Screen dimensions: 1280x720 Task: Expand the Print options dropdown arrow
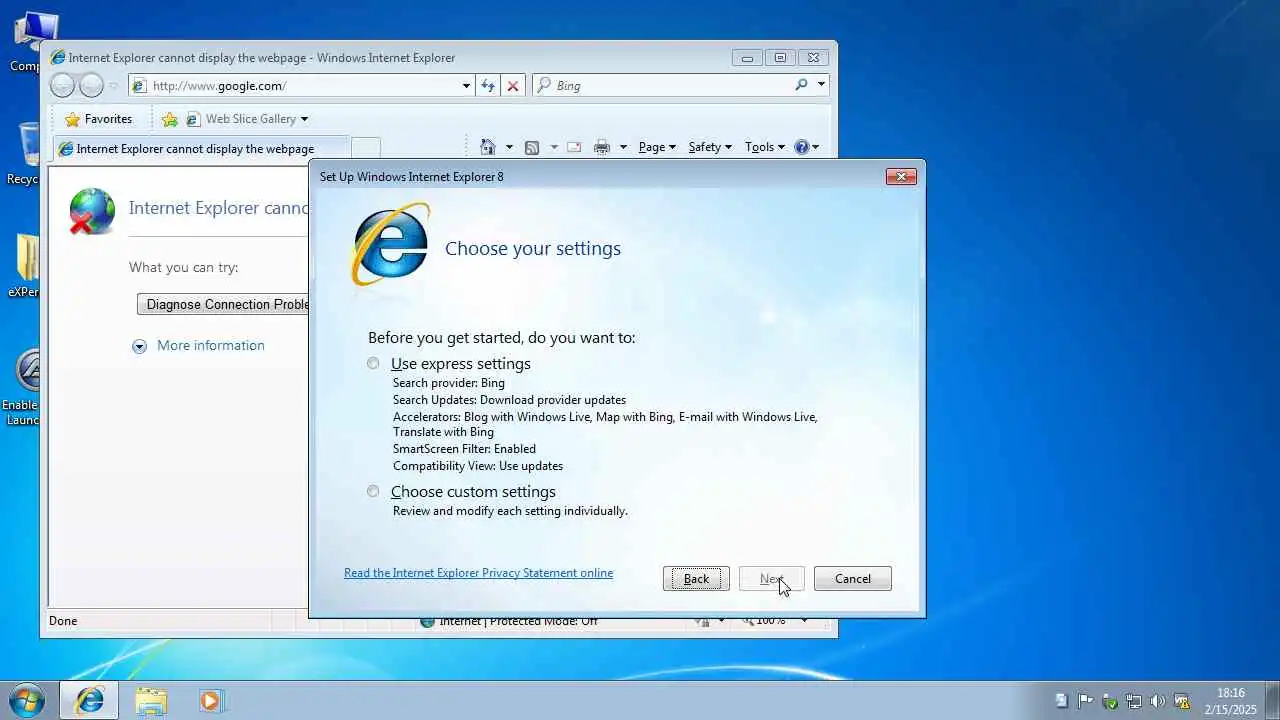(x=623, y=147)
